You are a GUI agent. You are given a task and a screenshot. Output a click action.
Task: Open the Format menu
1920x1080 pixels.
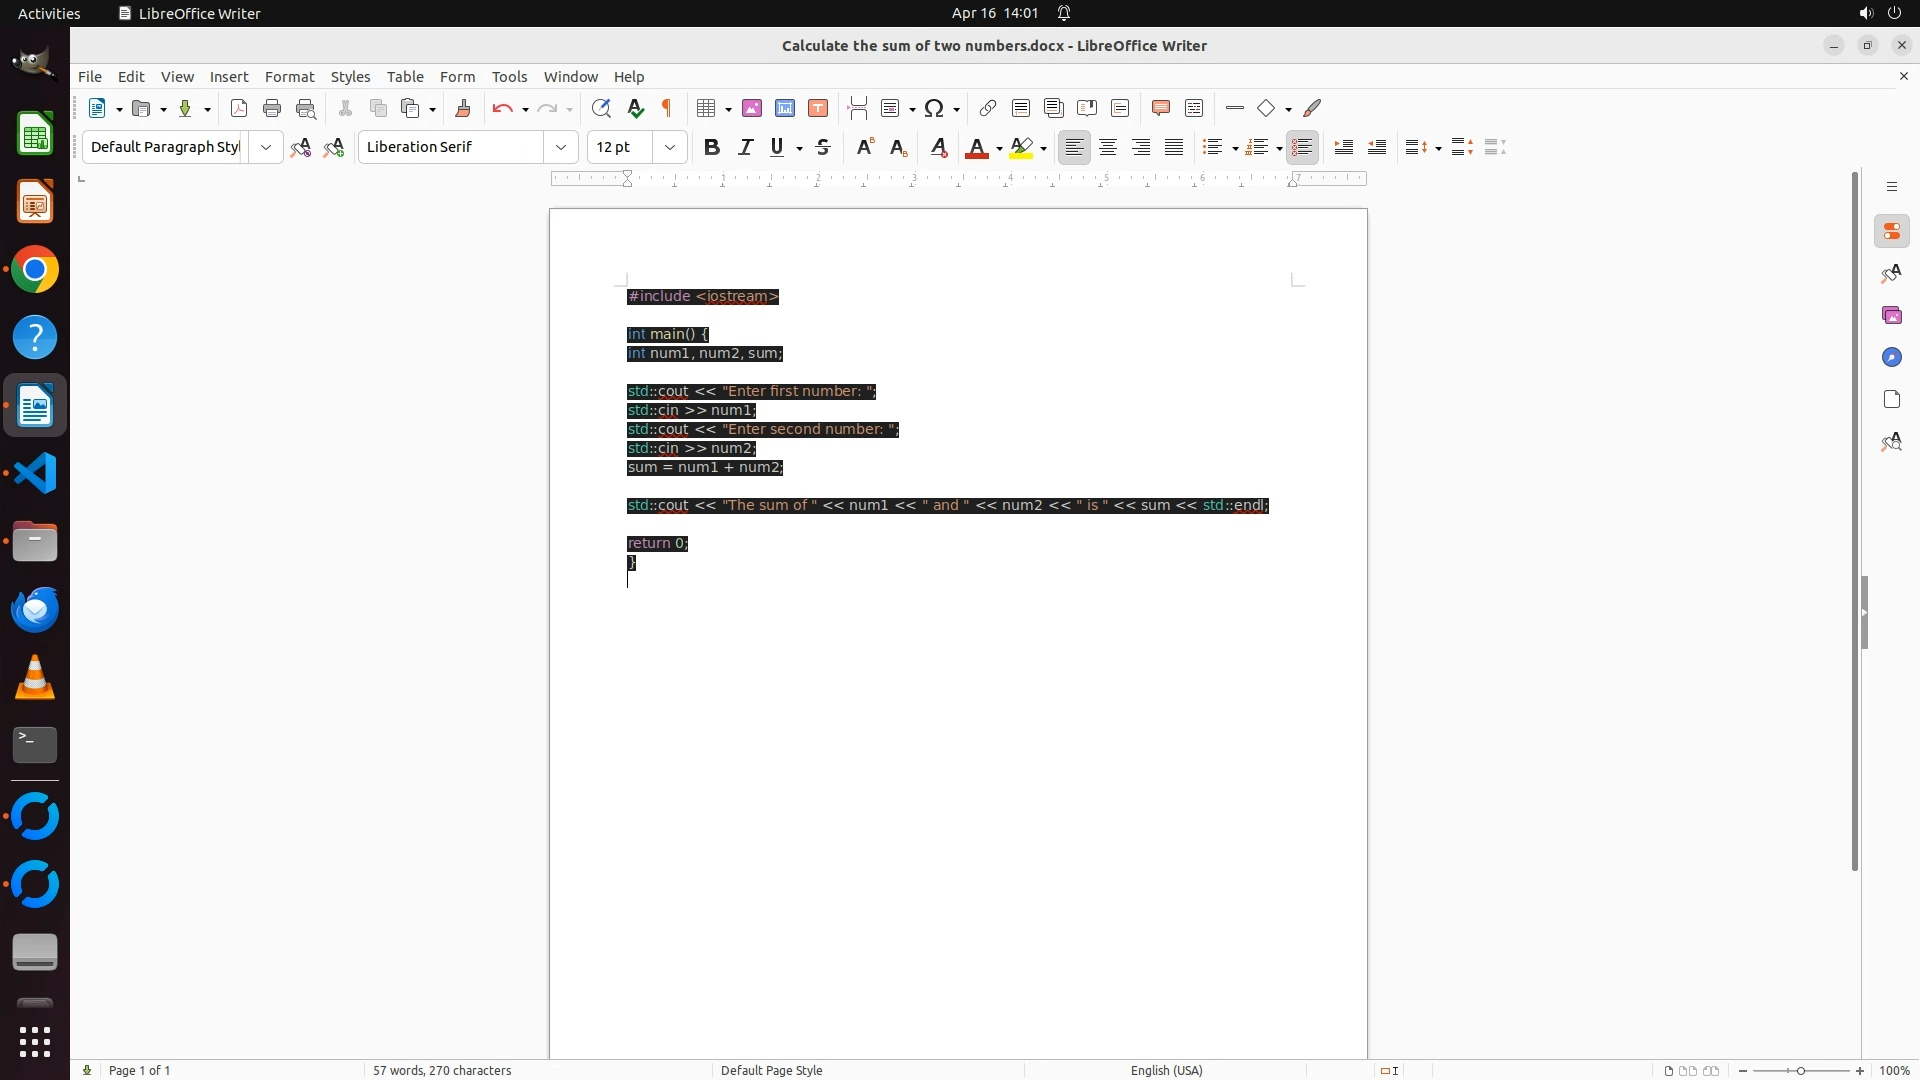pos(289,77)
